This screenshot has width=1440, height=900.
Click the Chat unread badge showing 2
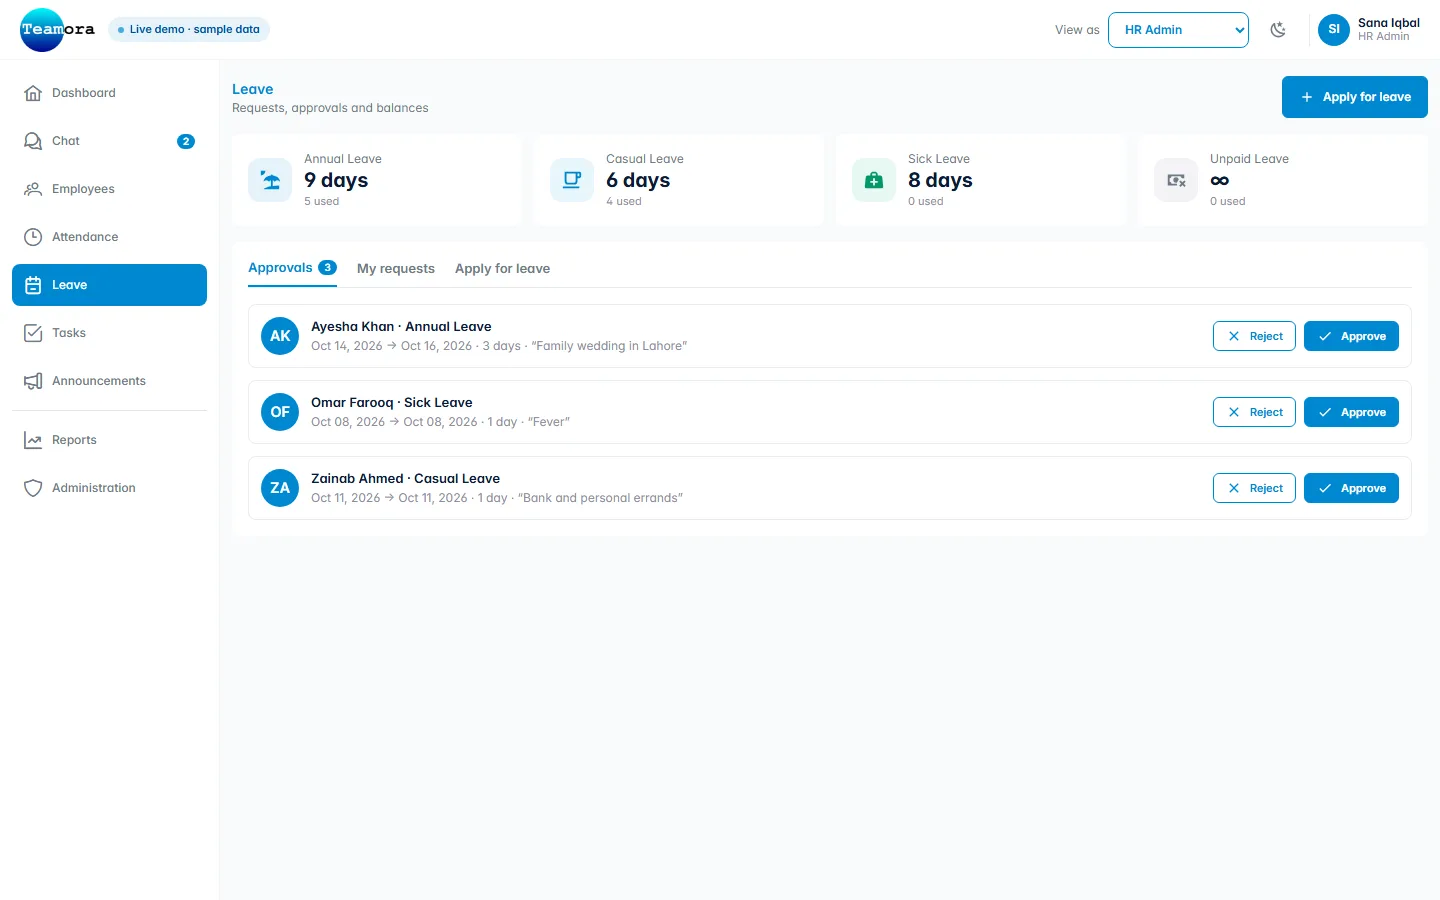pyautogui.click(x=186, y=141)
